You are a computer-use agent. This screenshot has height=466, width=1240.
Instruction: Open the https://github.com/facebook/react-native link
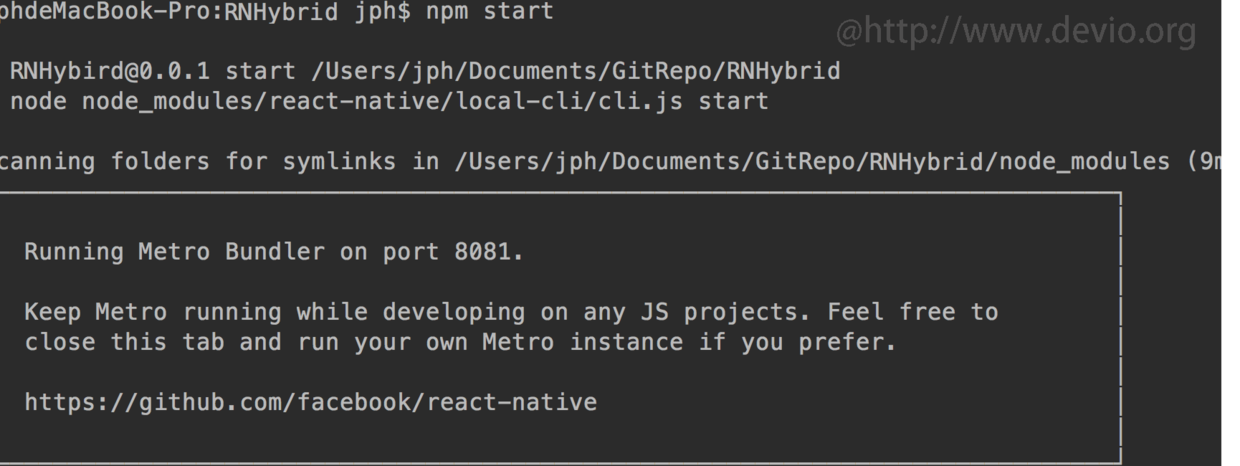tap(310, 403)
